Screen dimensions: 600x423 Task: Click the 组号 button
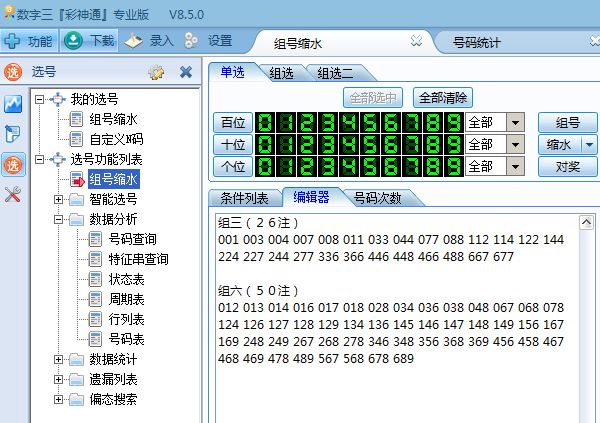click(567, 123)
